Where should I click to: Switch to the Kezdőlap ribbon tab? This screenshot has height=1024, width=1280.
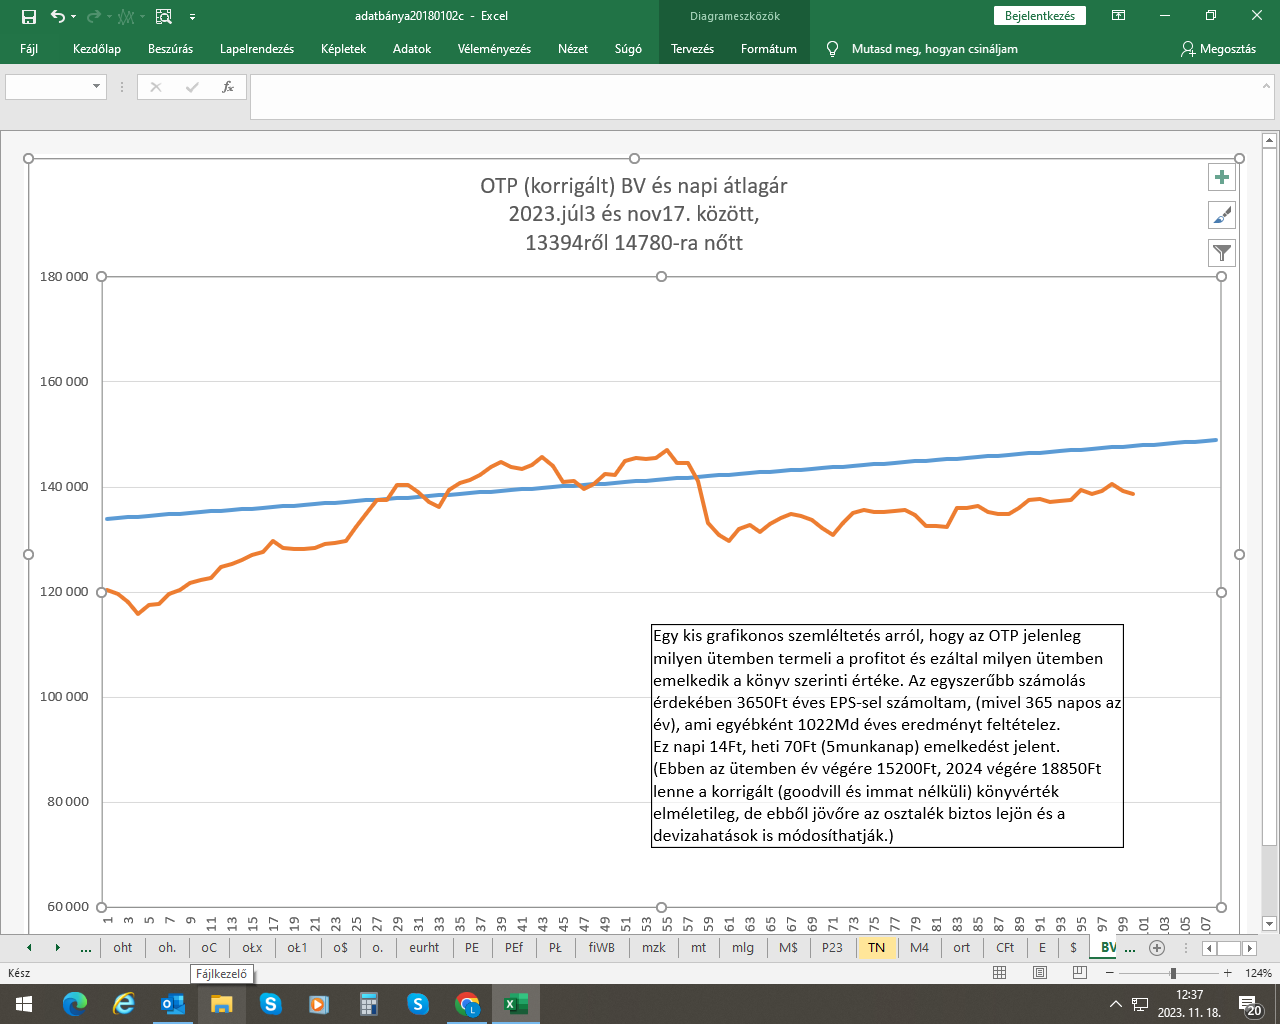[x=97, y=49]
